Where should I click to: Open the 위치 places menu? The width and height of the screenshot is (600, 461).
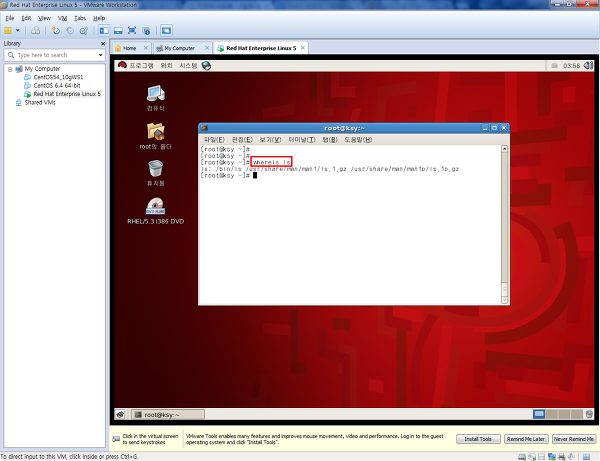coord(166,66)
